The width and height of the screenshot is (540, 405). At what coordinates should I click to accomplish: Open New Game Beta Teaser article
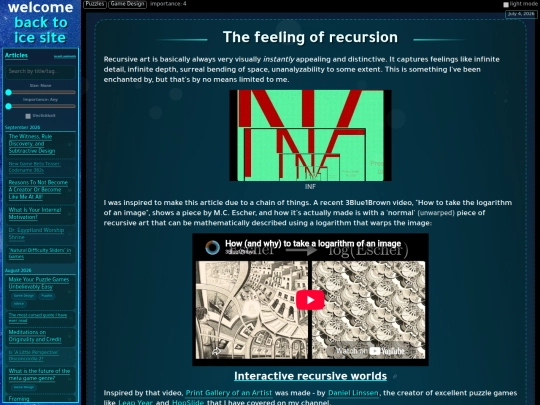pos(34,167)
